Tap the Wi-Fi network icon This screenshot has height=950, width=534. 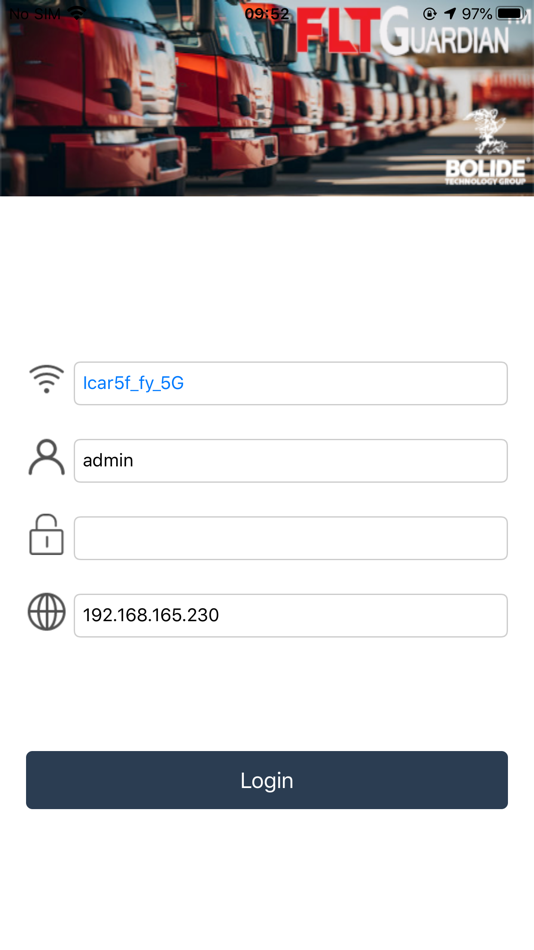pos(47,380)
